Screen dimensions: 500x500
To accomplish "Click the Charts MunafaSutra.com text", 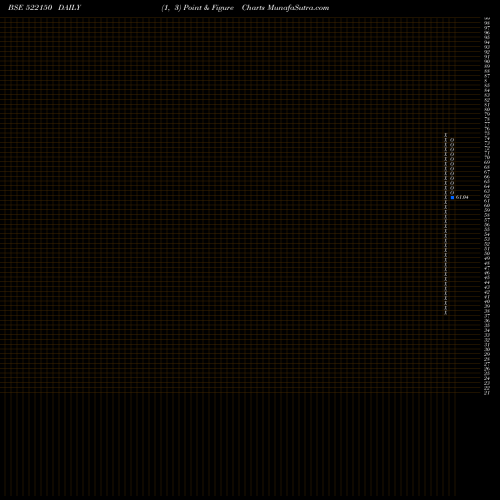I will (285, 8).
